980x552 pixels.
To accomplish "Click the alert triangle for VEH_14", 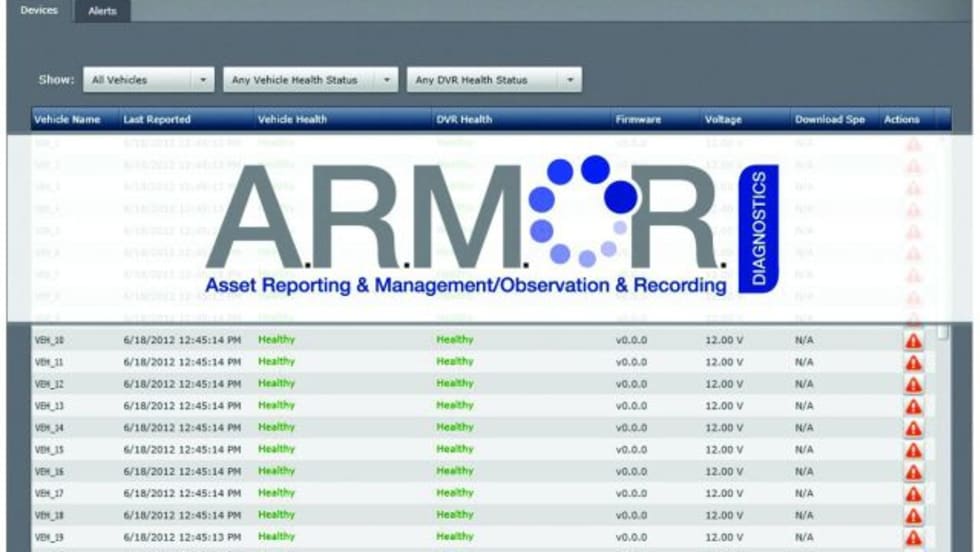I will pyautogui.click(x=913, y=429).
